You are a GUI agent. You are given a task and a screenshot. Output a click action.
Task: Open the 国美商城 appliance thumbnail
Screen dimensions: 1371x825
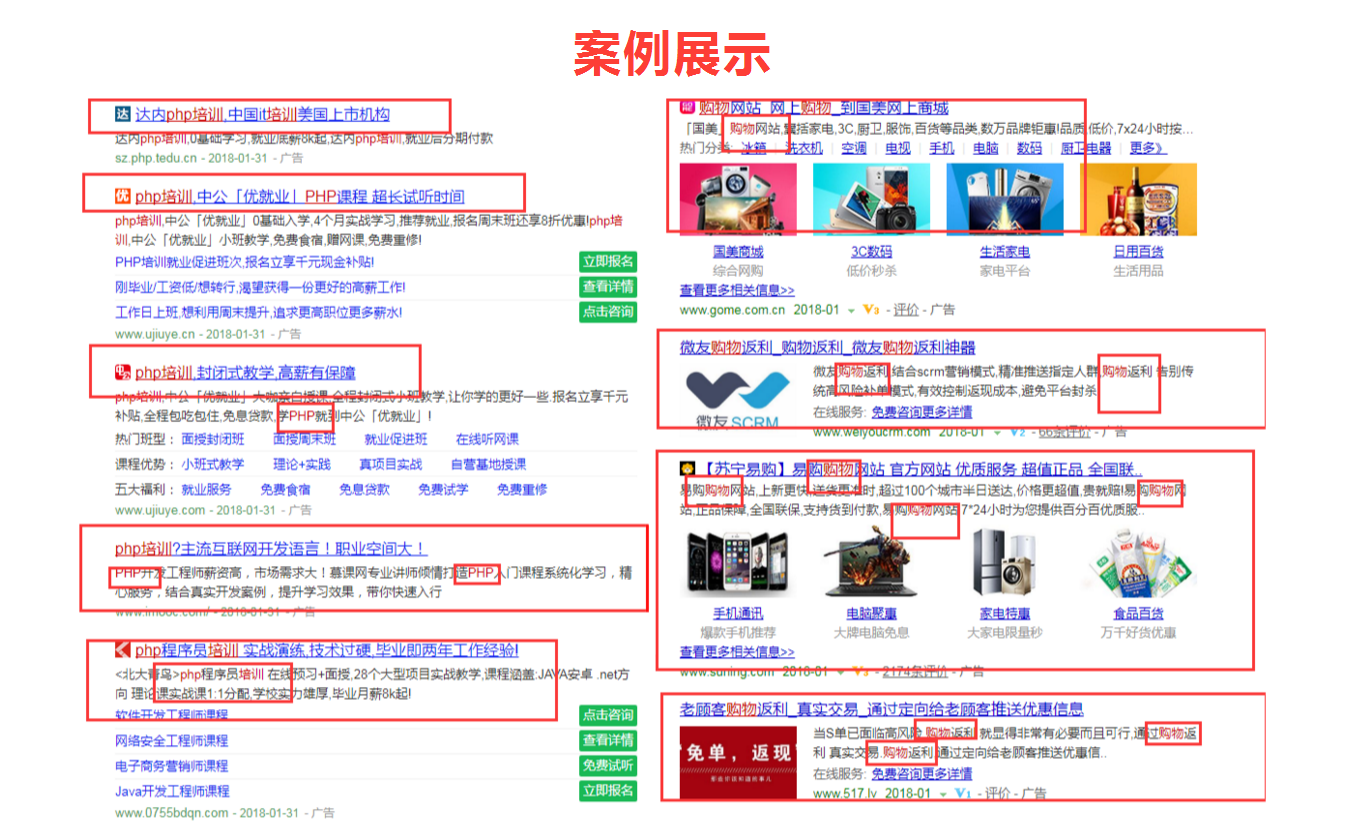738,199
